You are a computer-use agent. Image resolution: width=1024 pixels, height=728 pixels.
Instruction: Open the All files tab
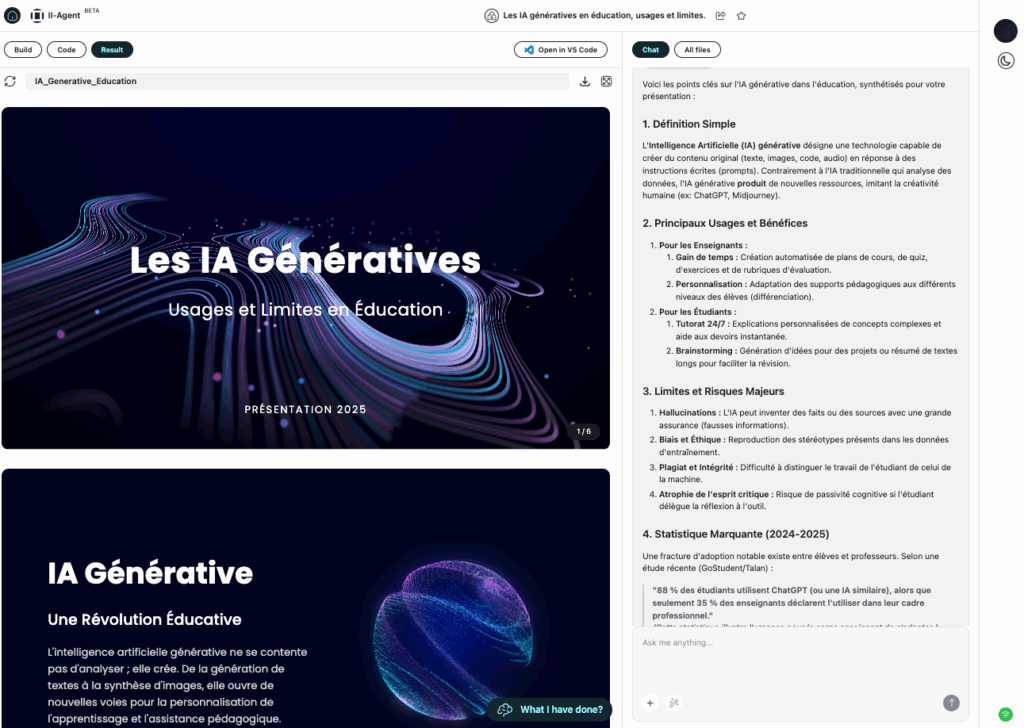[x=697, y=50]
